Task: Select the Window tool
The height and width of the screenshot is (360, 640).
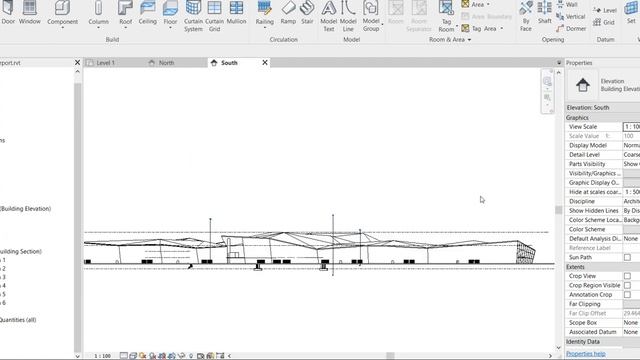Action: [29, 12]
